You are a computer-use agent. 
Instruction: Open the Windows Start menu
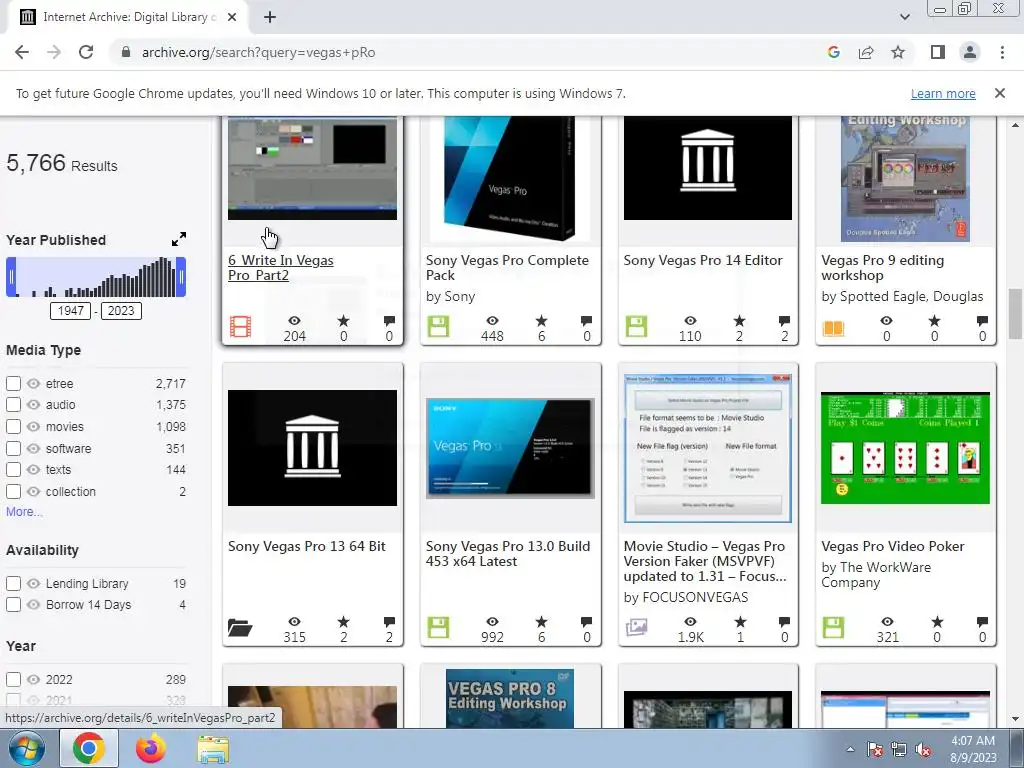click(26, 748)
